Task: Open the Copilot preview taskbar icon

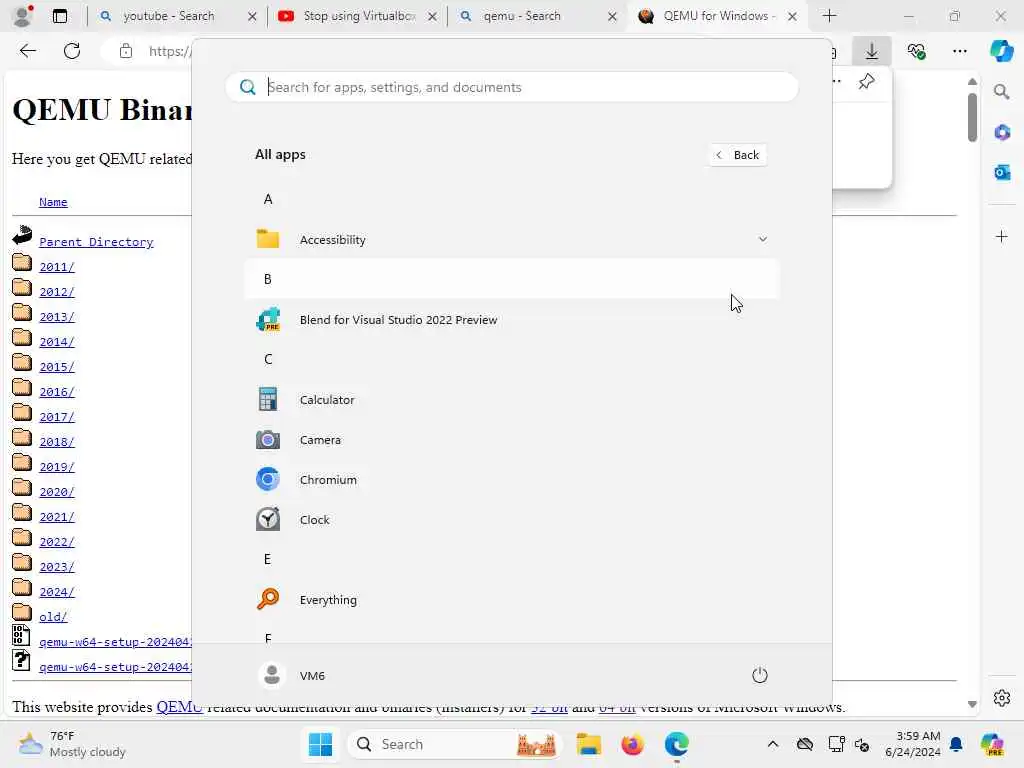Action: (x=992, y=744)
